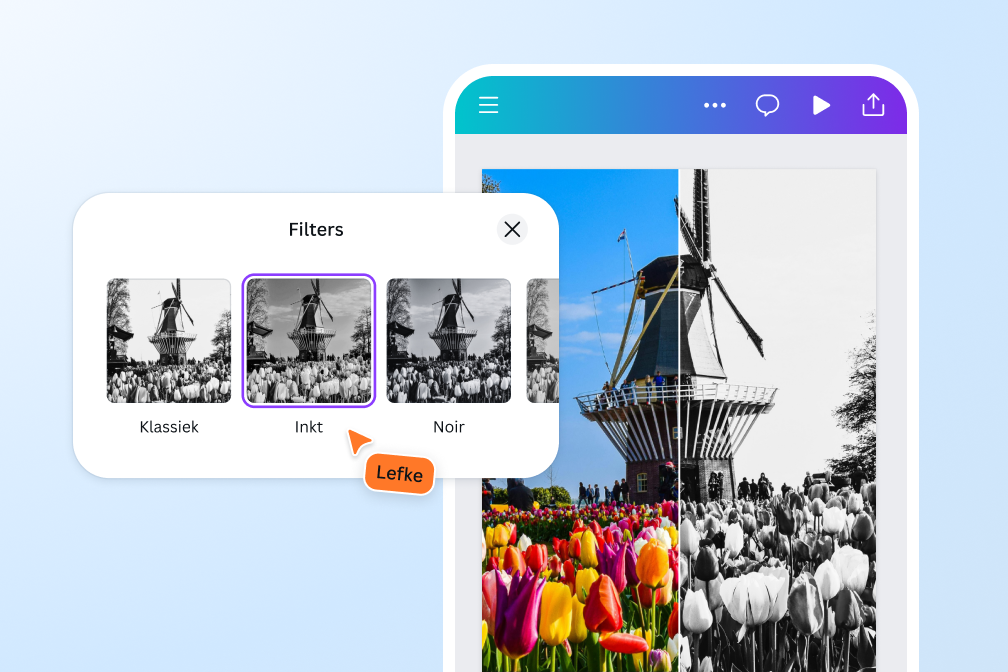Select the Klassiek filter thumbnail
Image resolution: width=1008 pixels, height=672 pixels.
(x=168, y=341)
